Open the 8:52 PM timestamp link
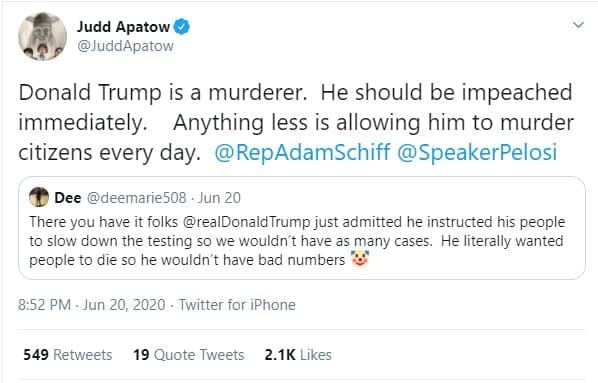 click(44, 305)
